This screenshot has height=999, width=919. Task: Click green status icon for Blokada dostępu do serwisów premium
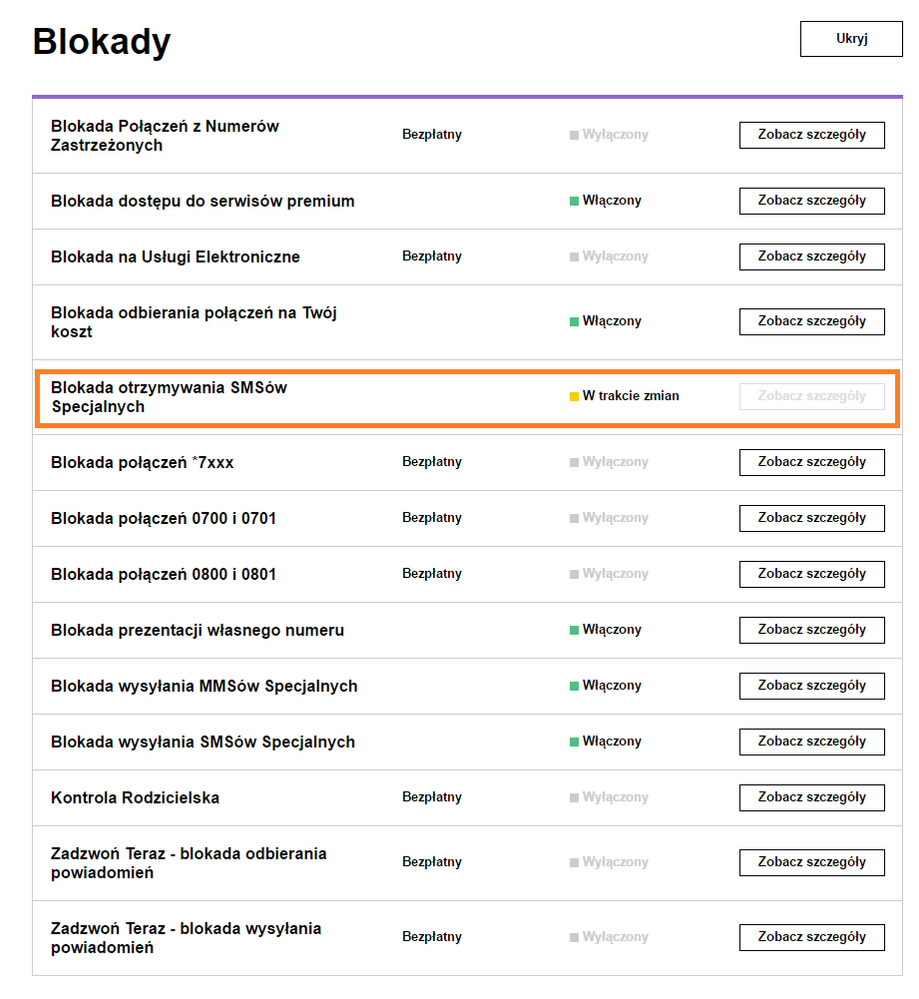pyautogui.click(x=574, y=201)
